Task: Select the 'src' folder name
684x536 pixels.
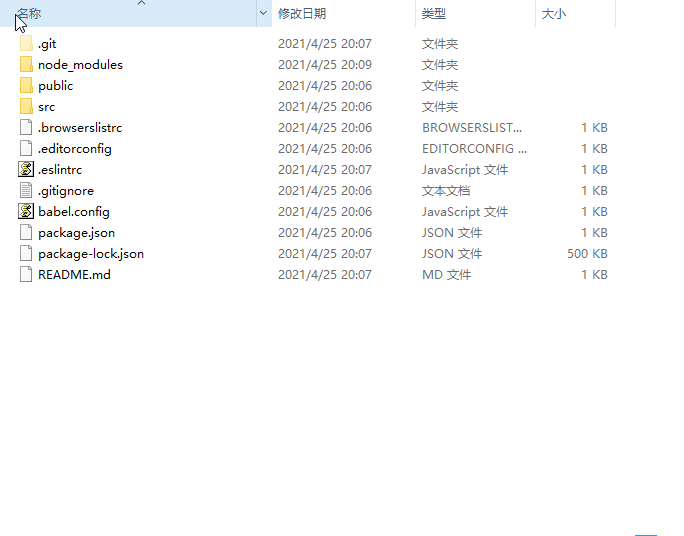Action: tap(46, 107)
